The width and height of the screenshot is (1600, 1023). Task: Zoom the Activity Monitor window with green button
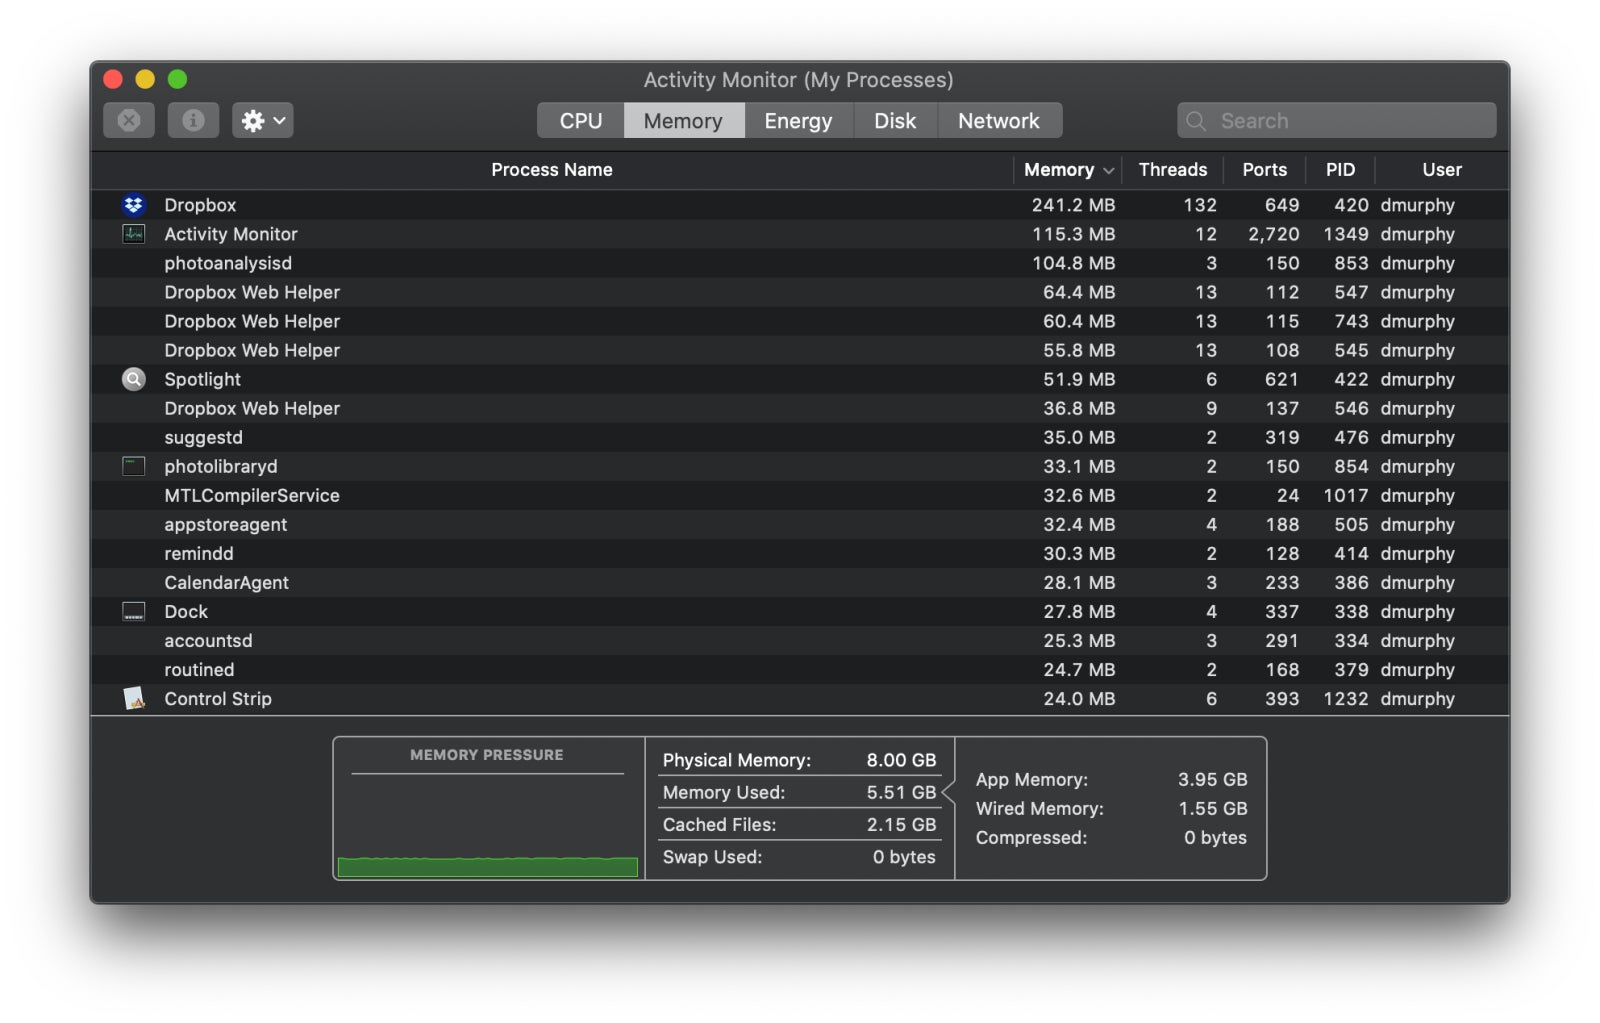coord(177,79)
